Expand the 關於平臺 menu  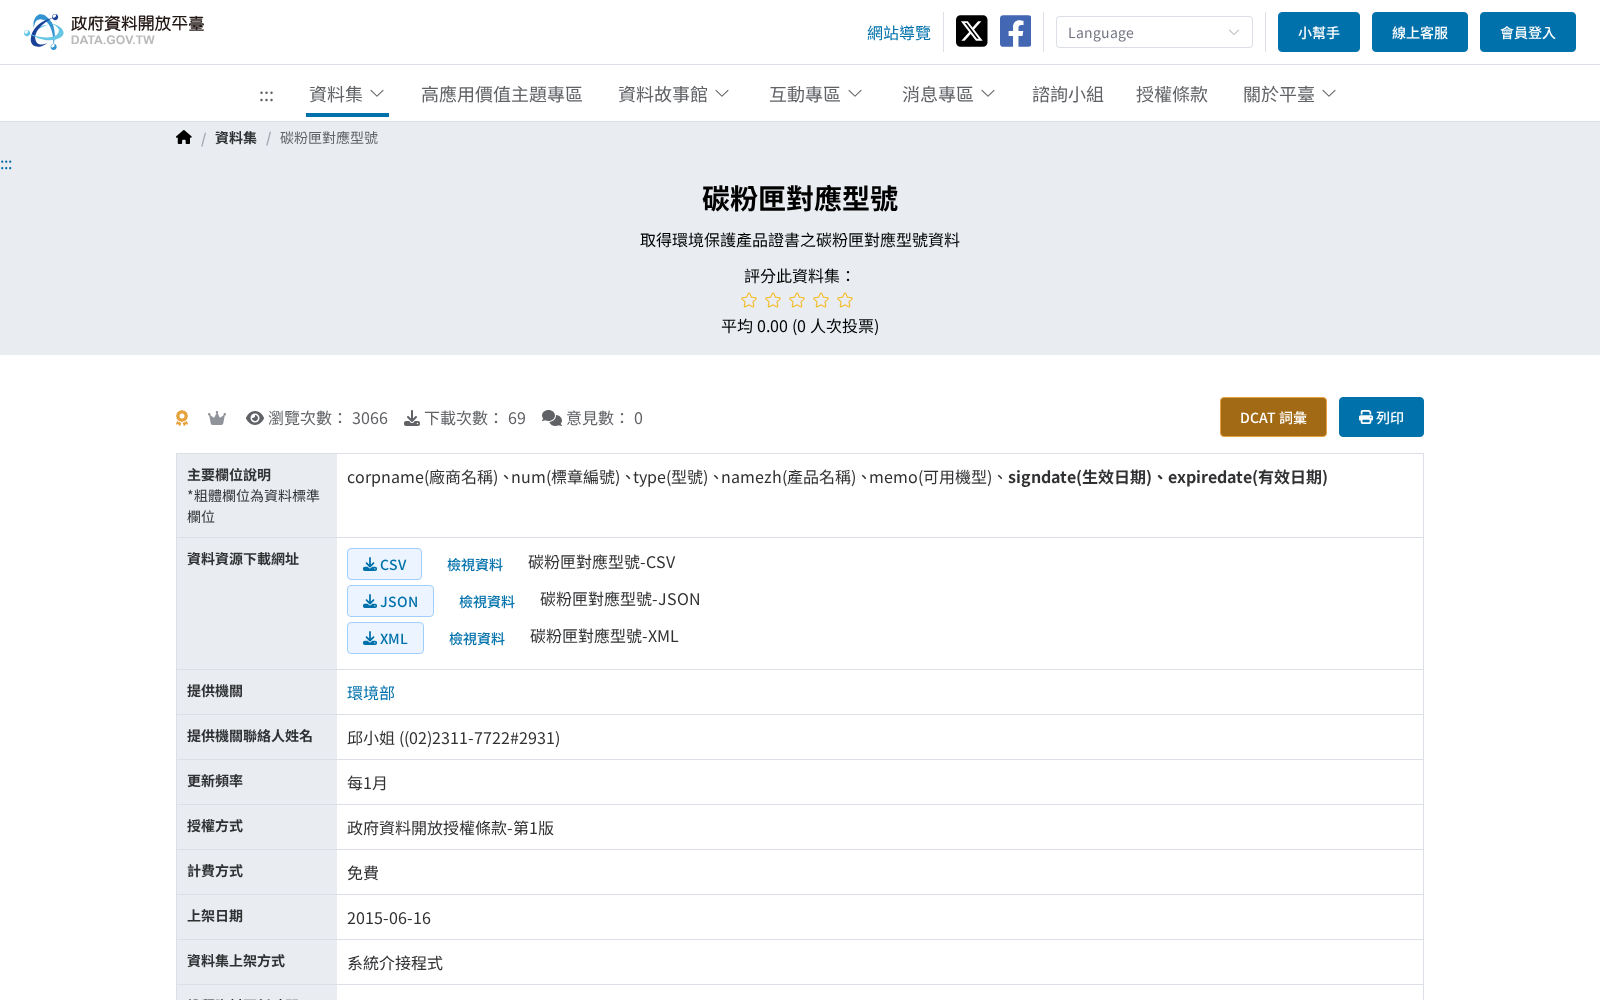[x=1290, y=94]
